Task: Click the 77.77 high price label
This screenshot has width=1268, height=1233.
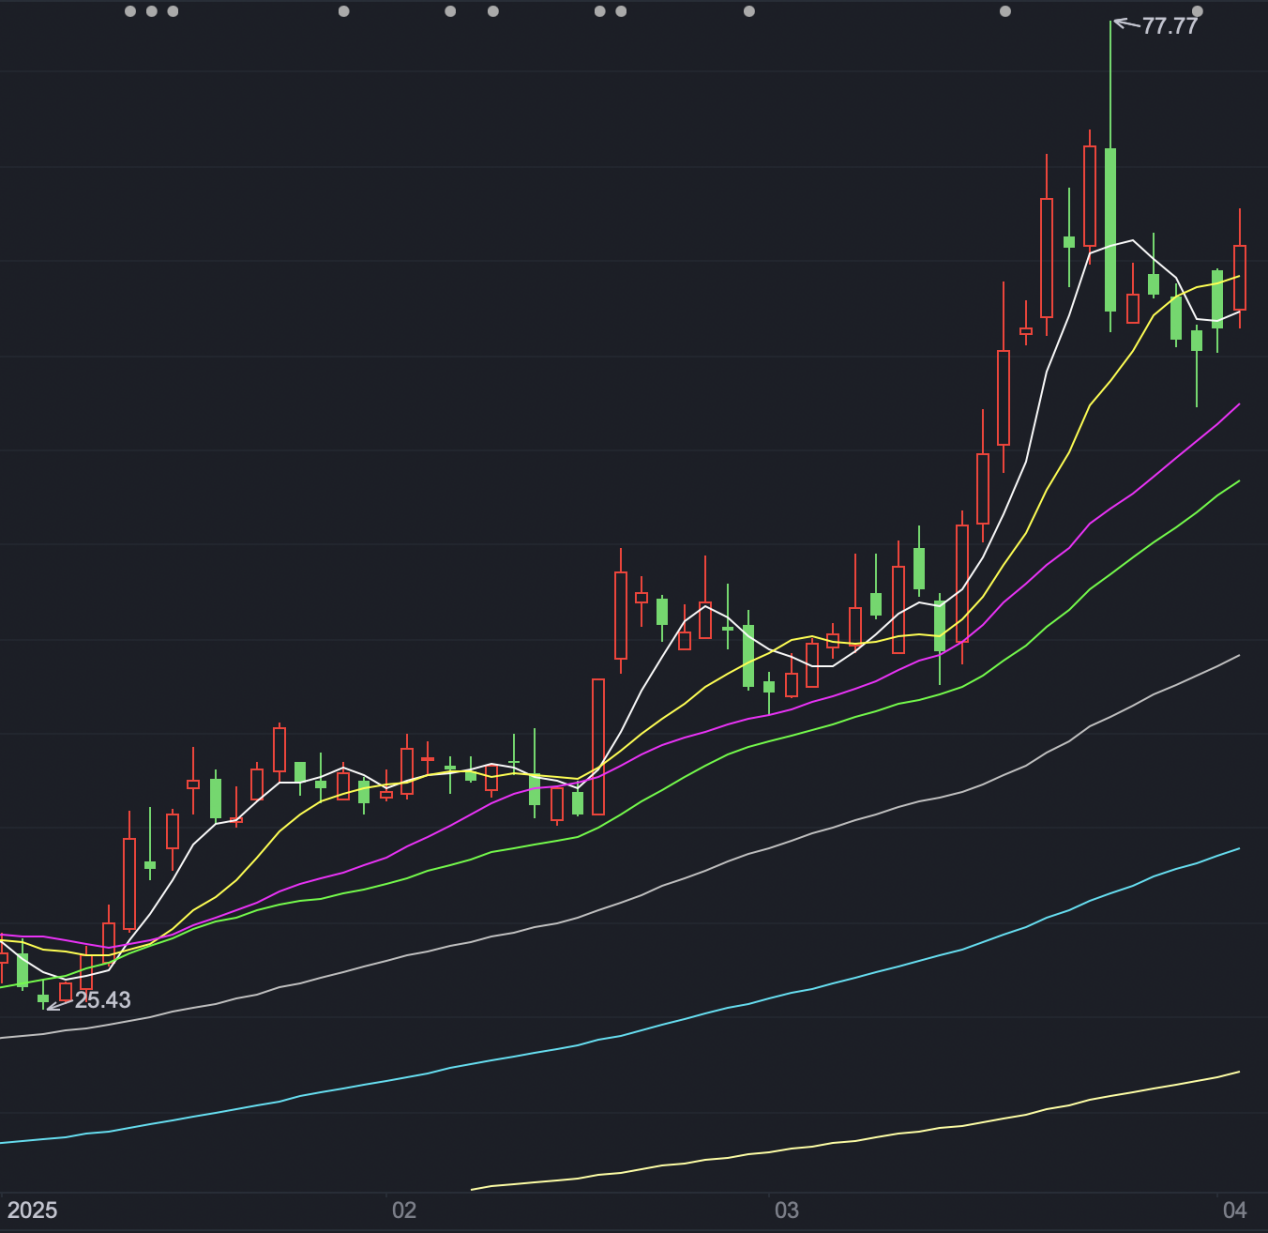Action: [x=1169, y=26]
